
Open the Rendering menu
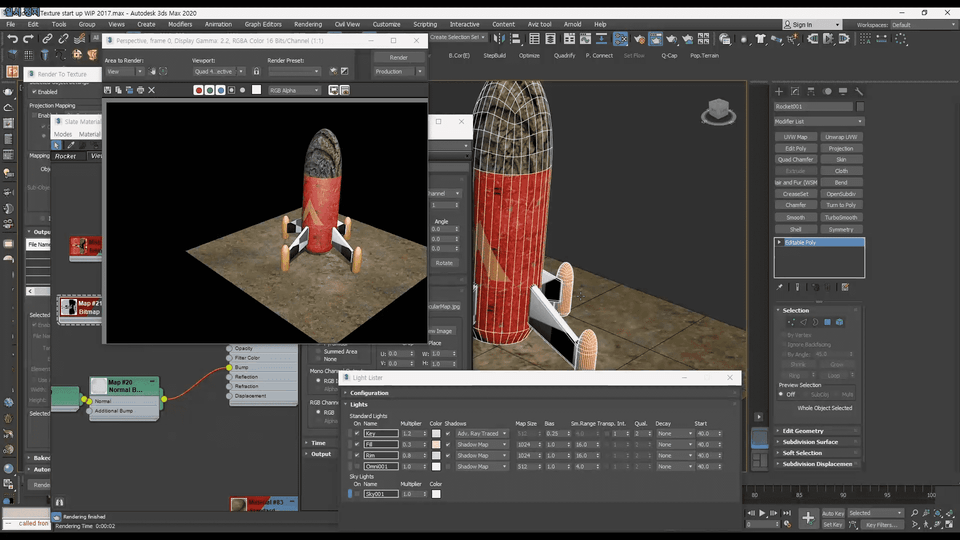[308, 24]
